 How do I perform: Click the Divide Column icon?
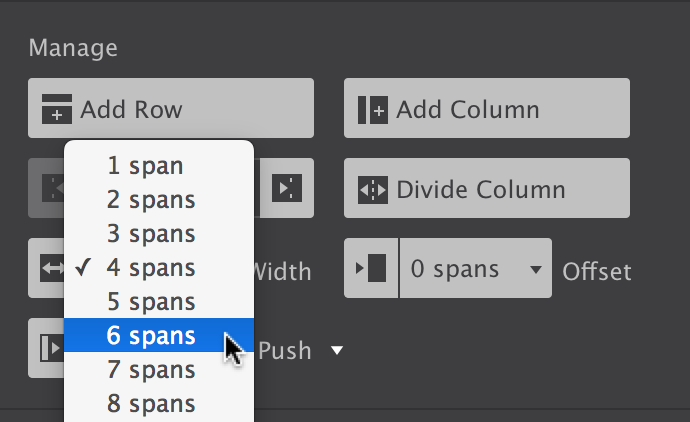[372, 189]
